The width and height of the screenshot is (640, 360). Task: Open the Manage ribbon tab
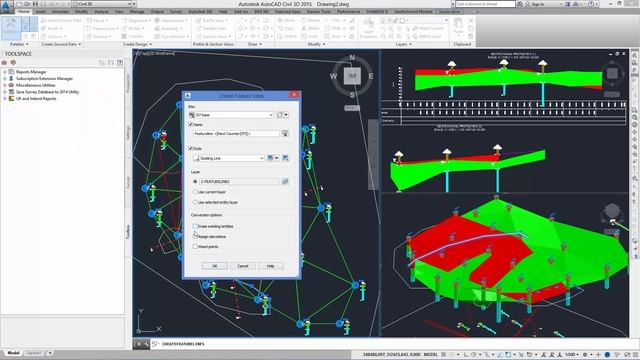[x=137, y=11]
